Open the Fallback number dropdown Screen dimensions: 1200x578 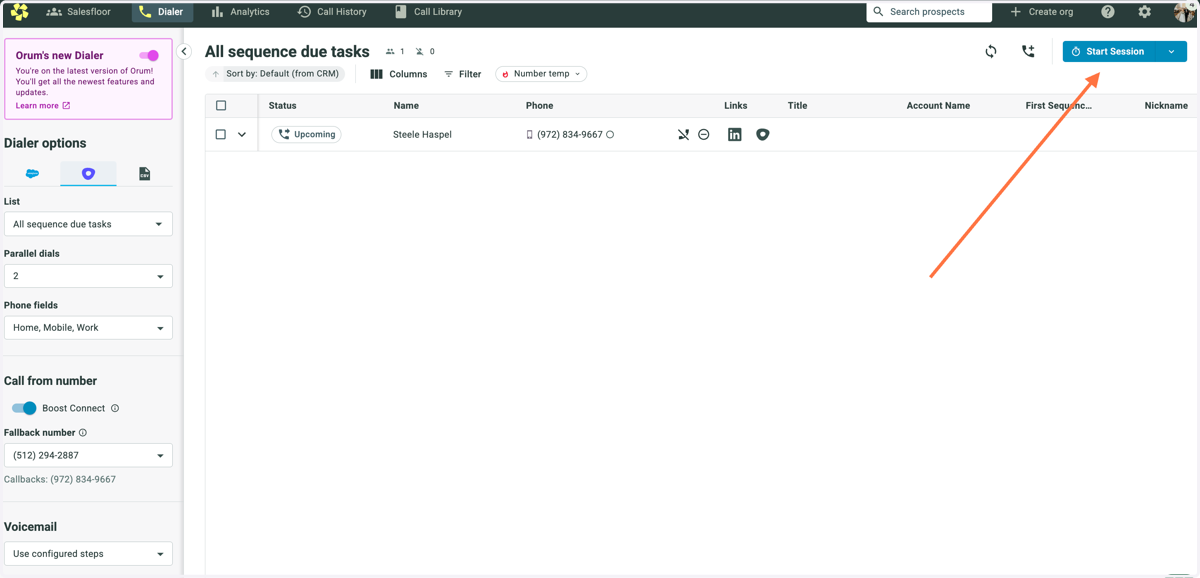[88, 455]
